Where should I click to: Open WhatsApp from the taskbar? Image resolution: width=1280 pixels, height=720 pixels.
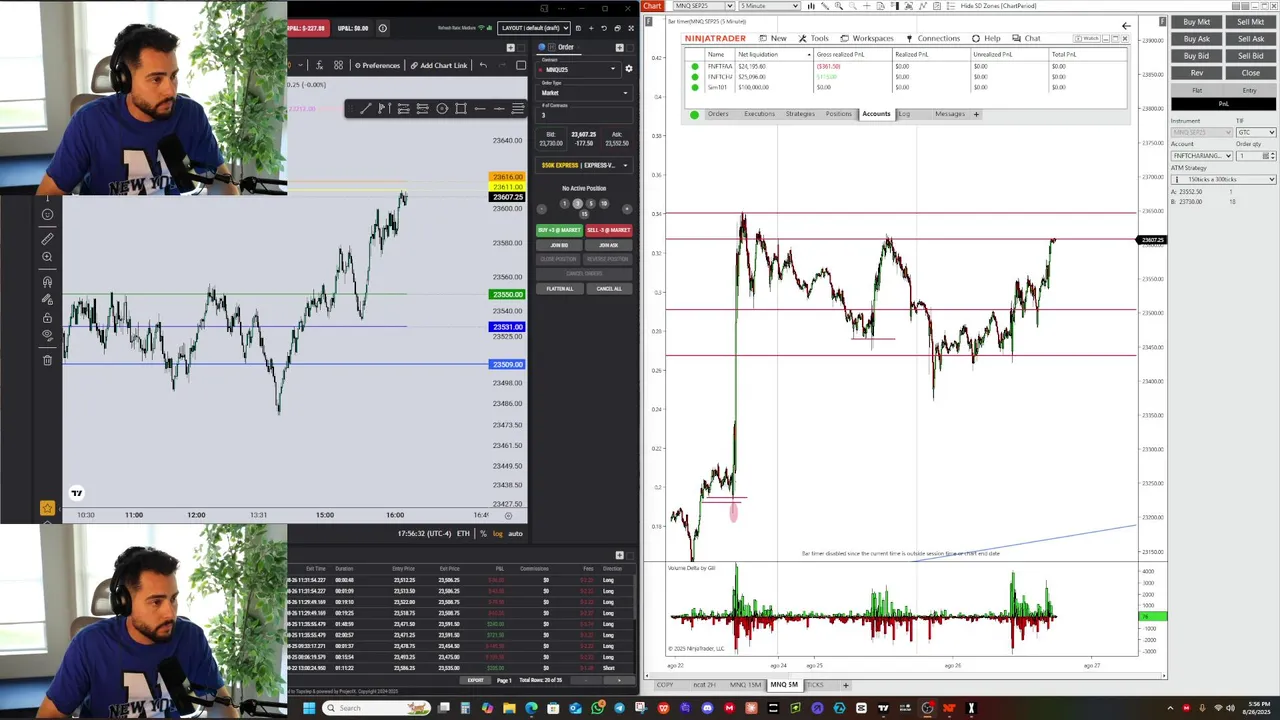tap(597, 708)
